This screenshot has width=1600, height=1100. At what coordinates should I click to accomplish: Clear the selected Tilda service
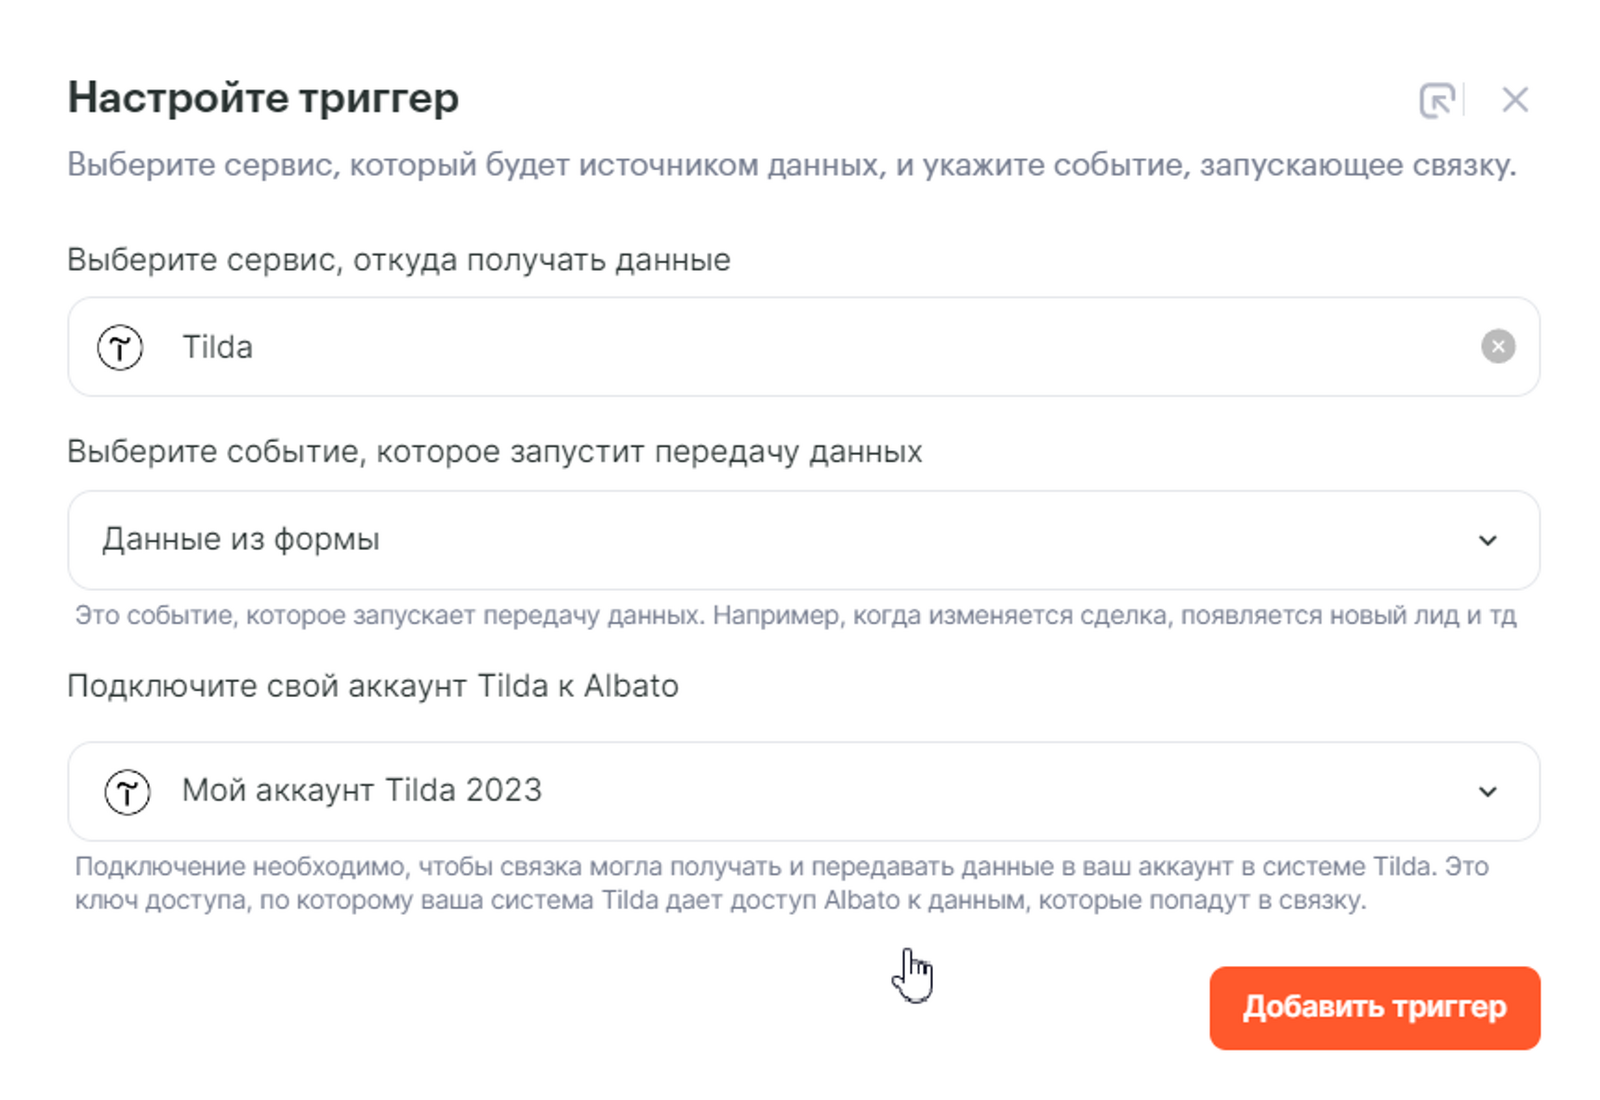tap(1497, 347)
